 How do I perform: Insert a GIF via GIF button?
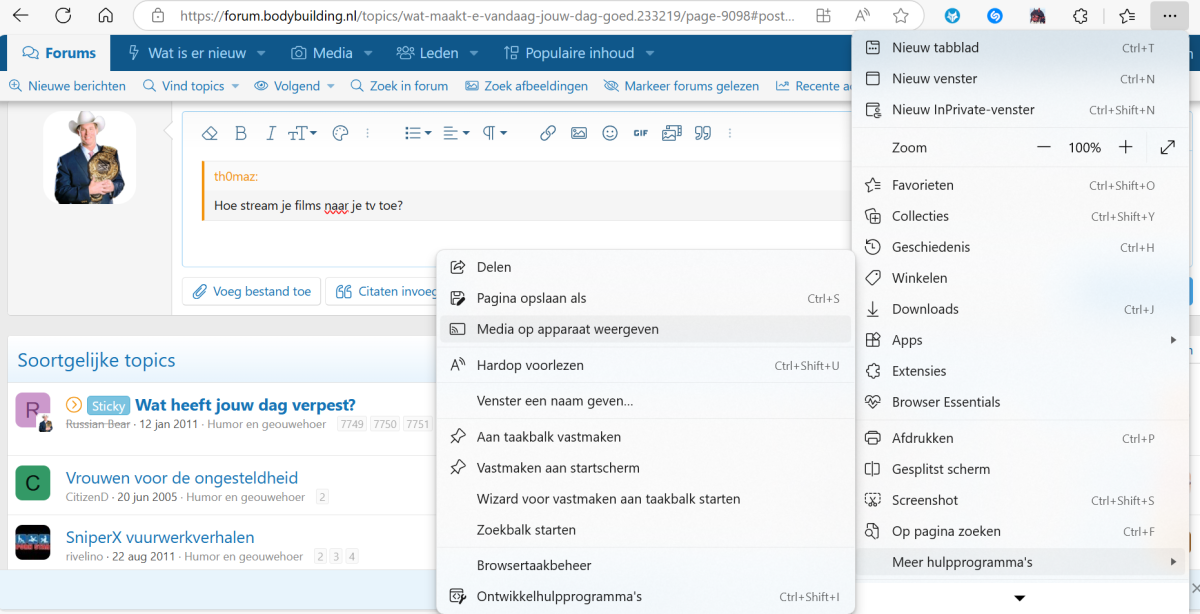(x=640, y=133)
